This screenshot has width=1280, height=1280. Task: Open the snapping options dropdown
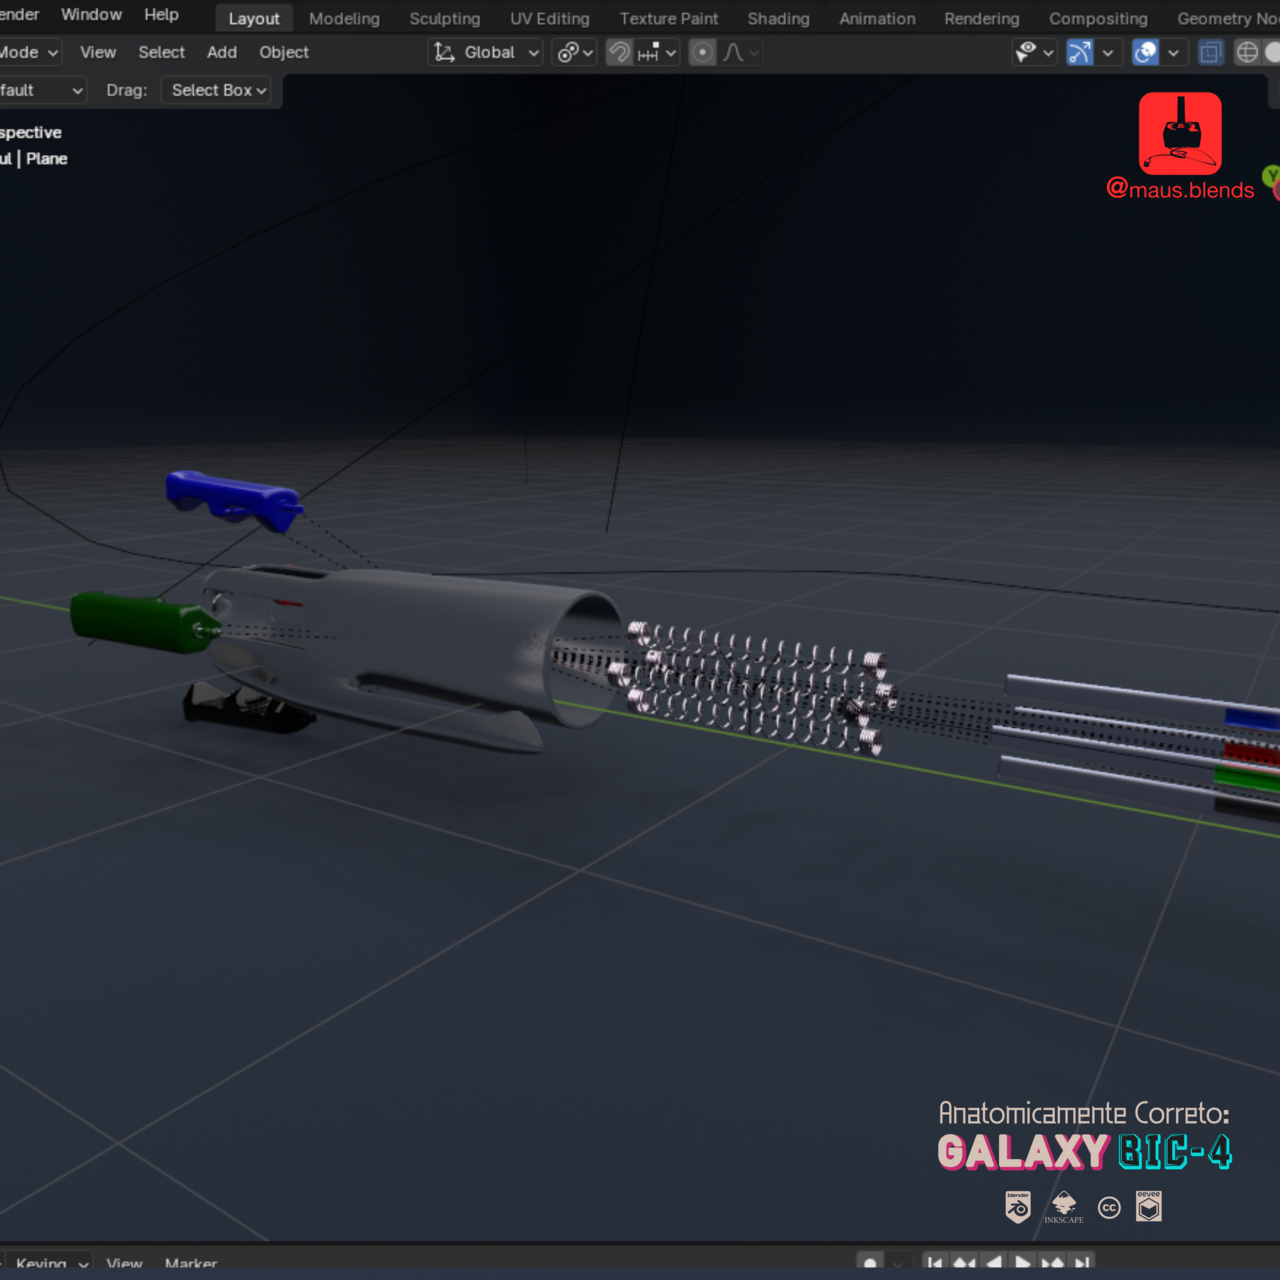coord(657,52)
